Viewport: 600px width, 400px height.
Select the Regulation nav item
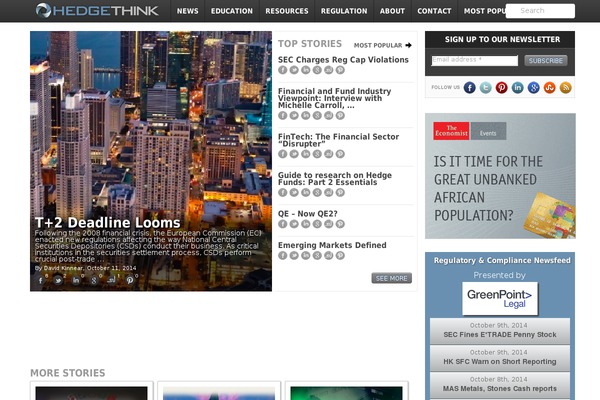coord(344,11)
